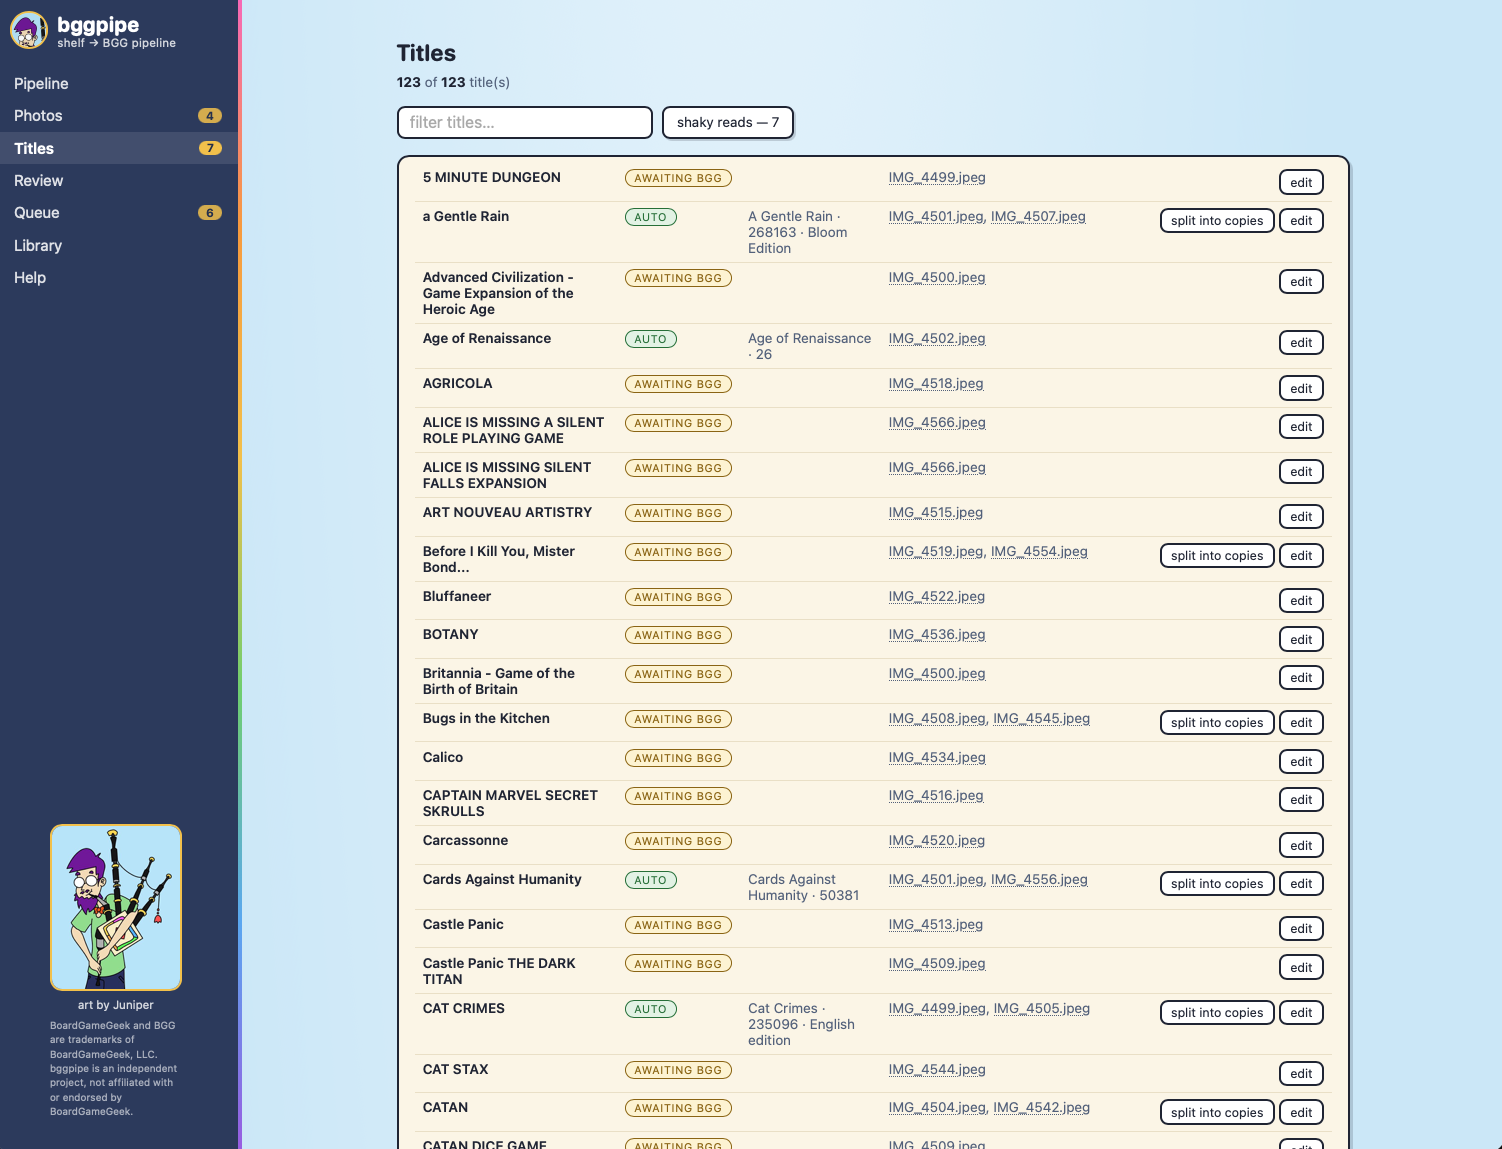Click the Juniper bagpiper artwork thumbnail

pos(116,907)
